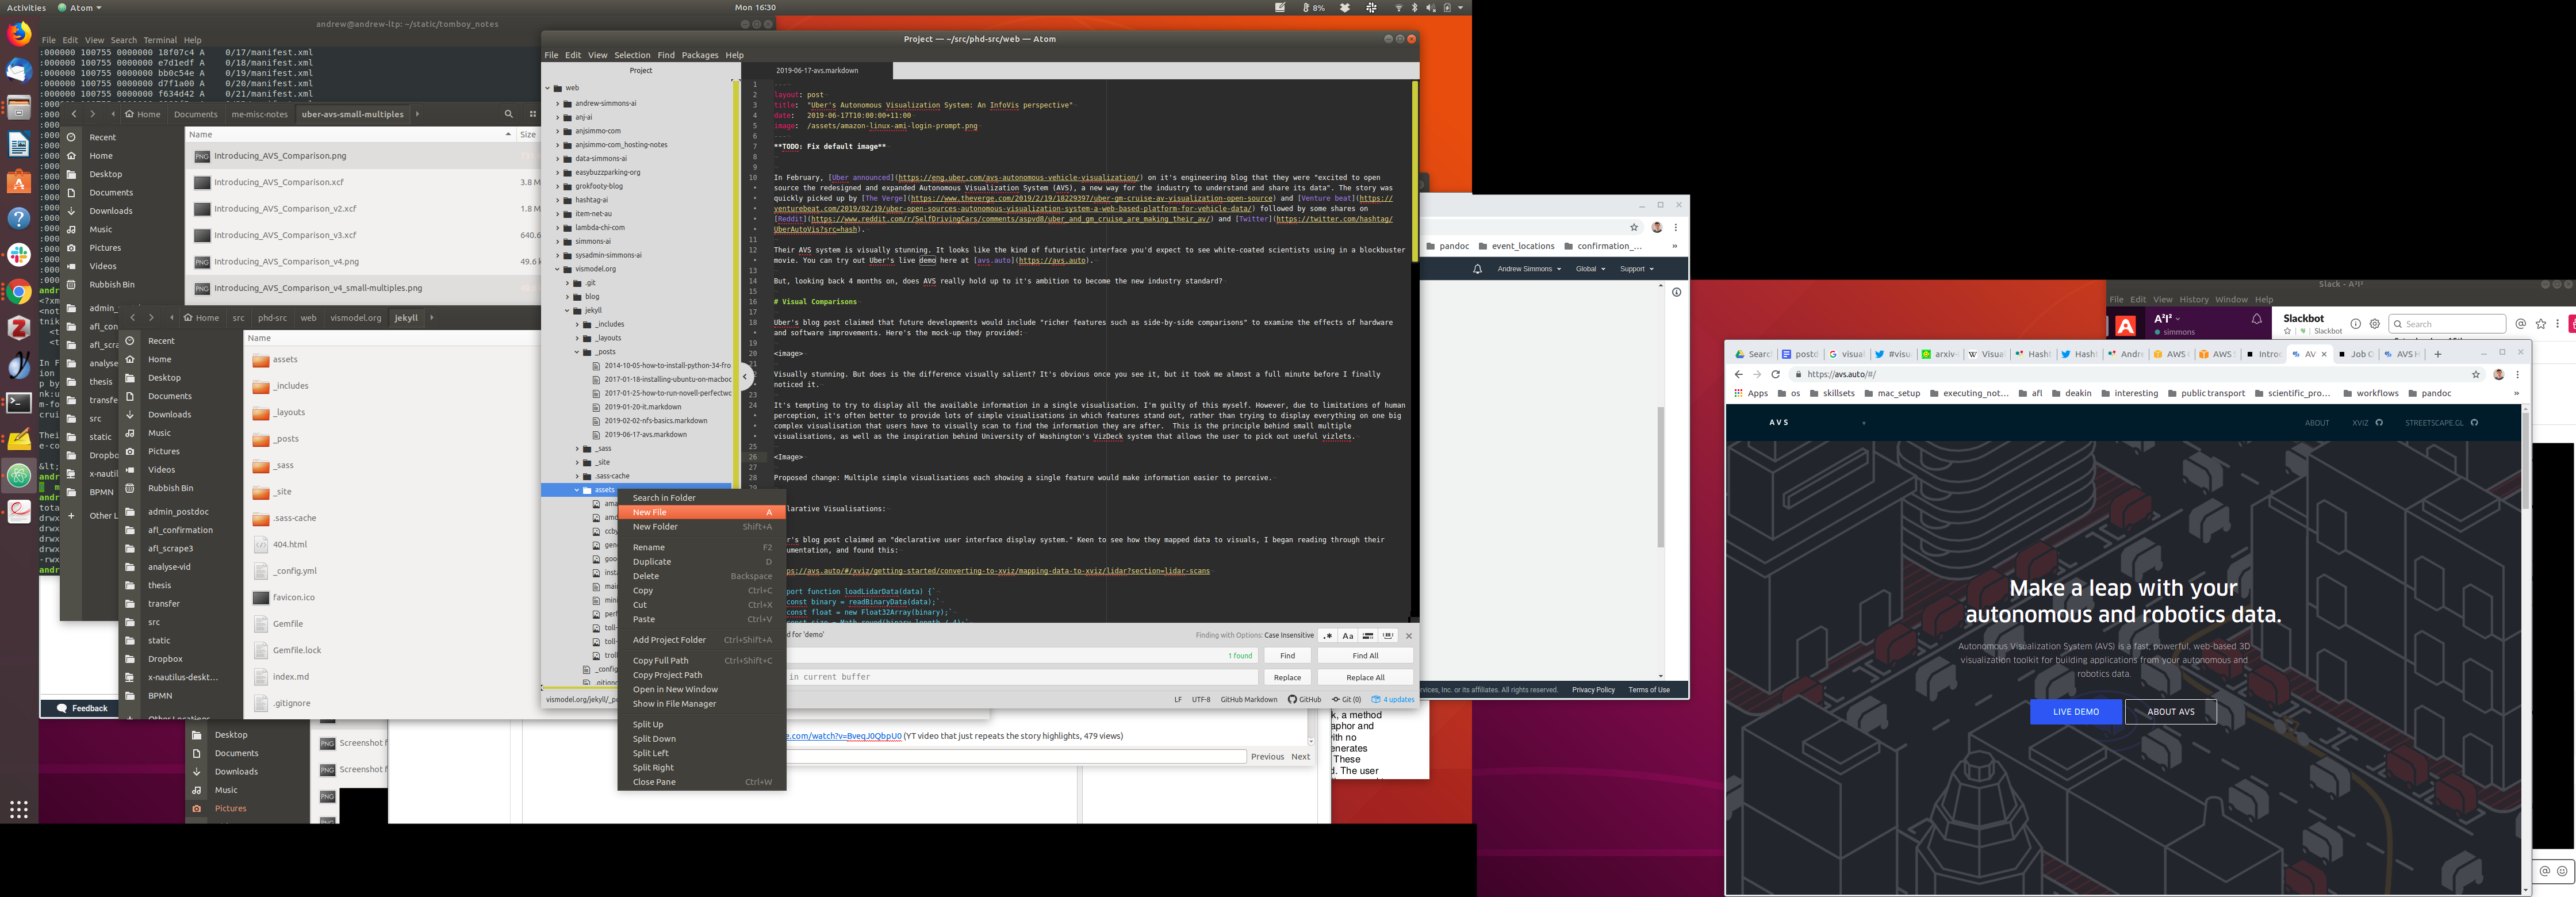
Task: Toggle Match Case button in find panel
Action: [1347, 636]
